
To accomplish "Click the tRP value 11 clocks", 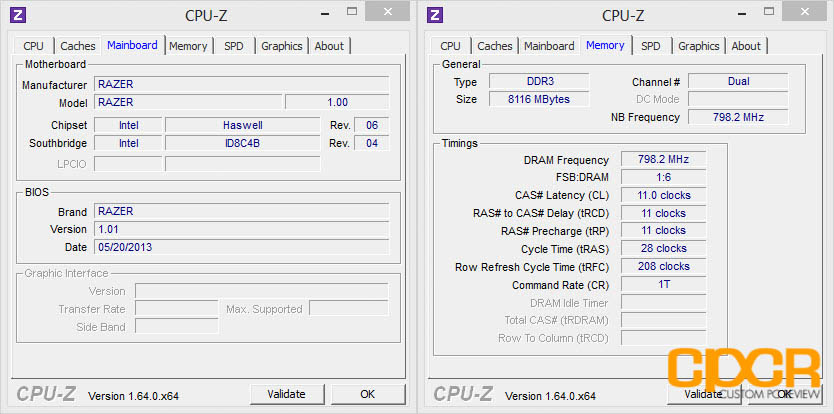I will pyautogui.click(x=663, y=230).
